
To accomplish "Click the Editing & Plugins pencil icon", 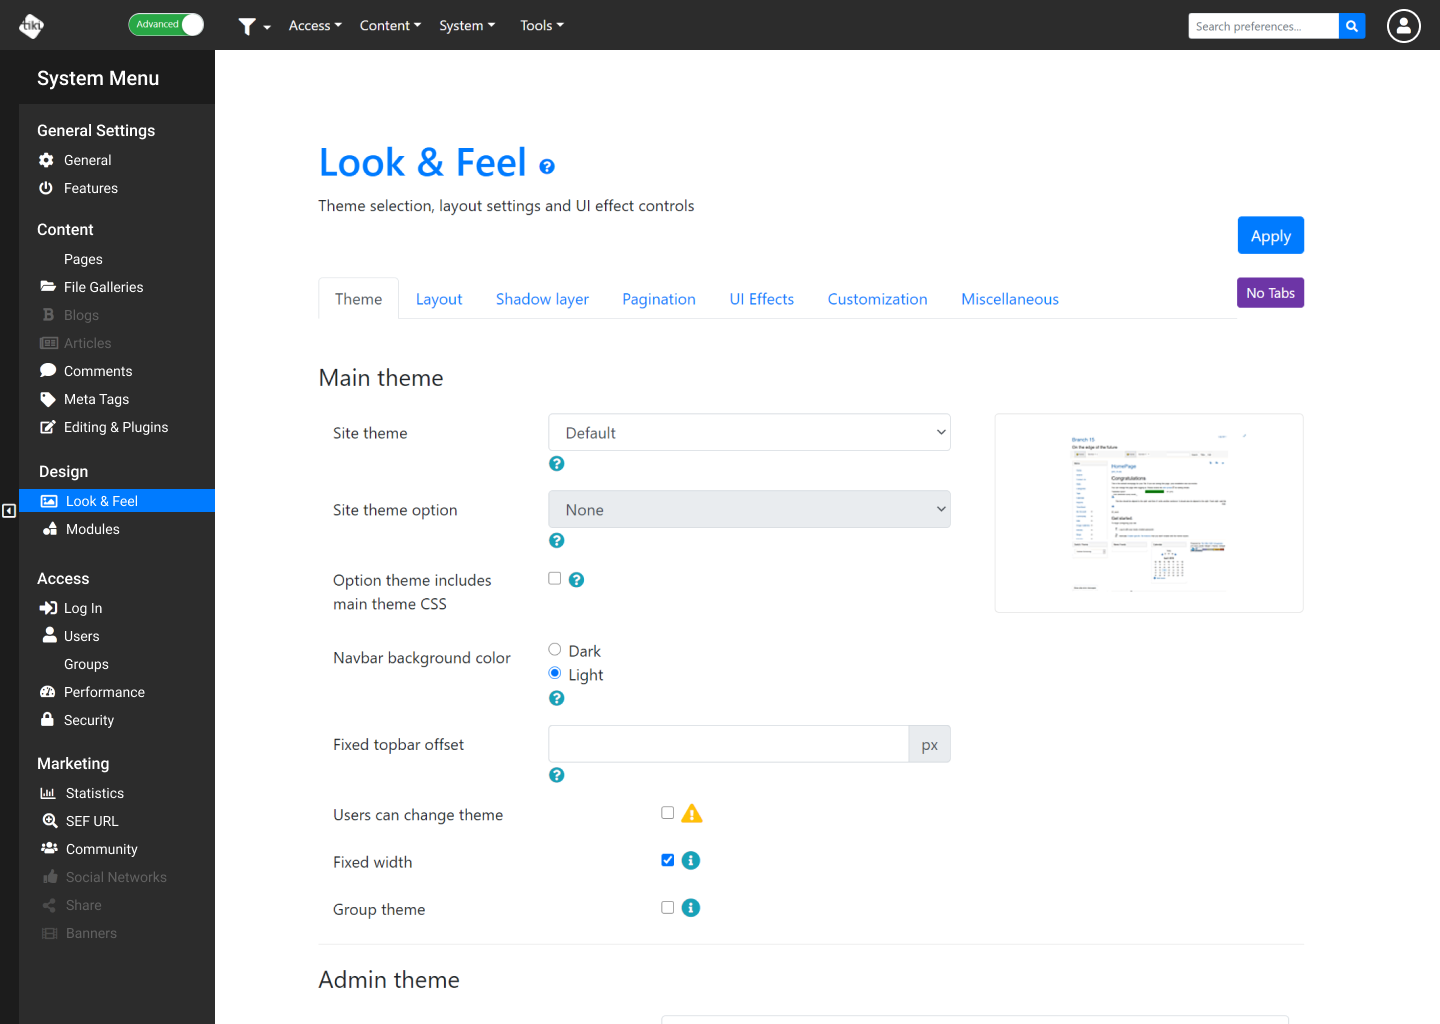I will [48, 427].
